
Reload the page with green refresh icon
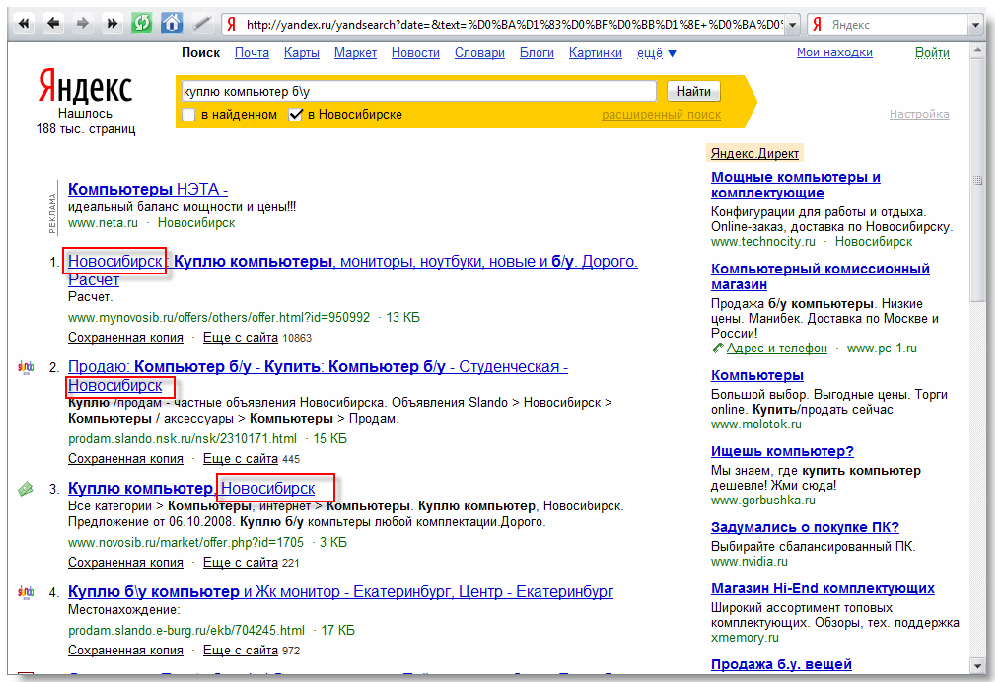tap(142, 24)
